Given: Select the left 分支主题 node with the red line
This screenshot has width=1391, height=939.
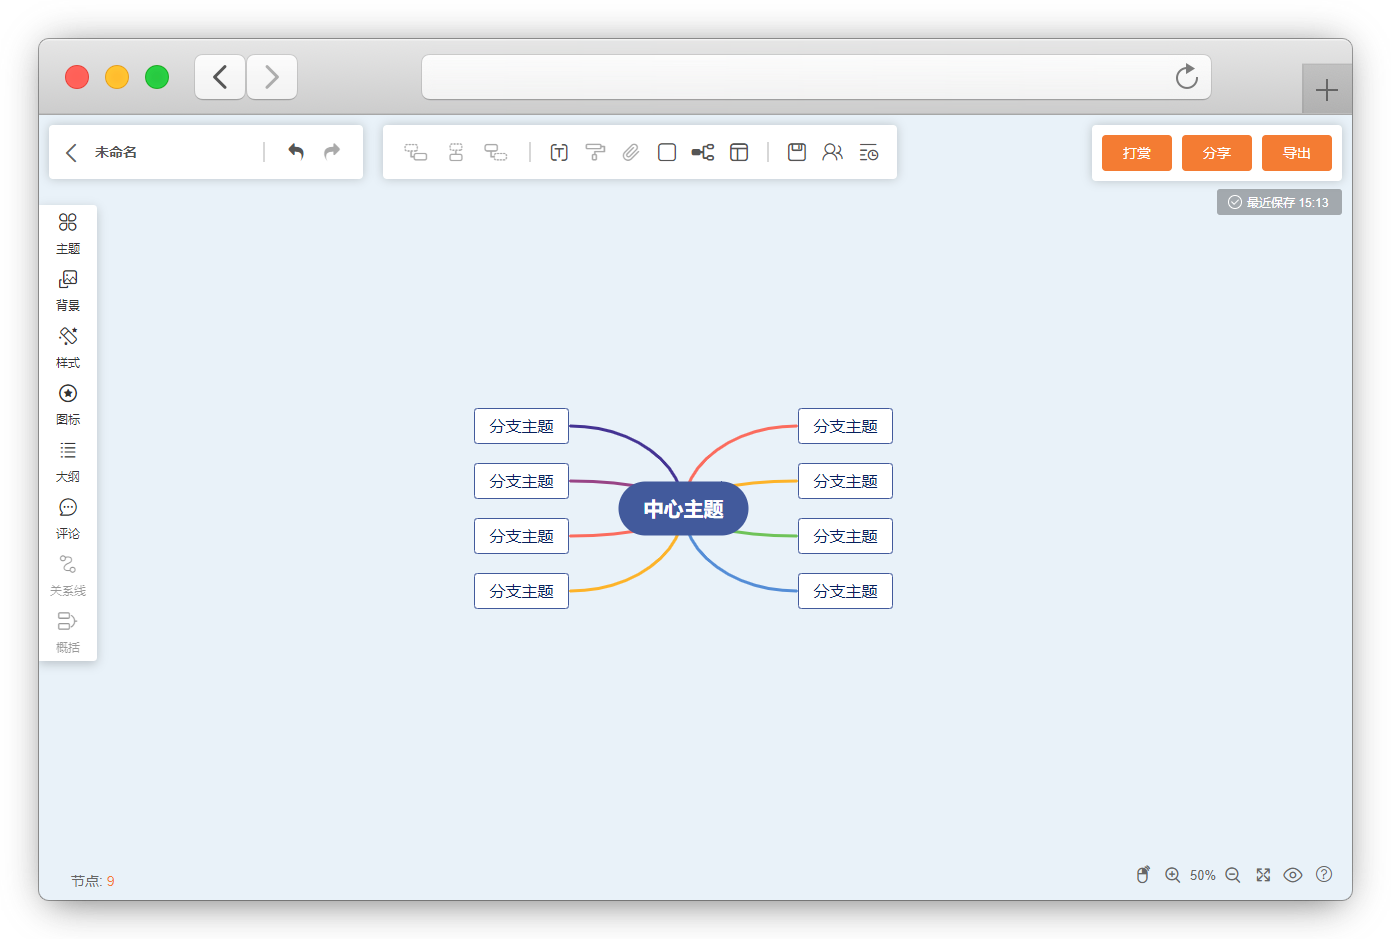Looking at the screenshot, I should (521, 536).
